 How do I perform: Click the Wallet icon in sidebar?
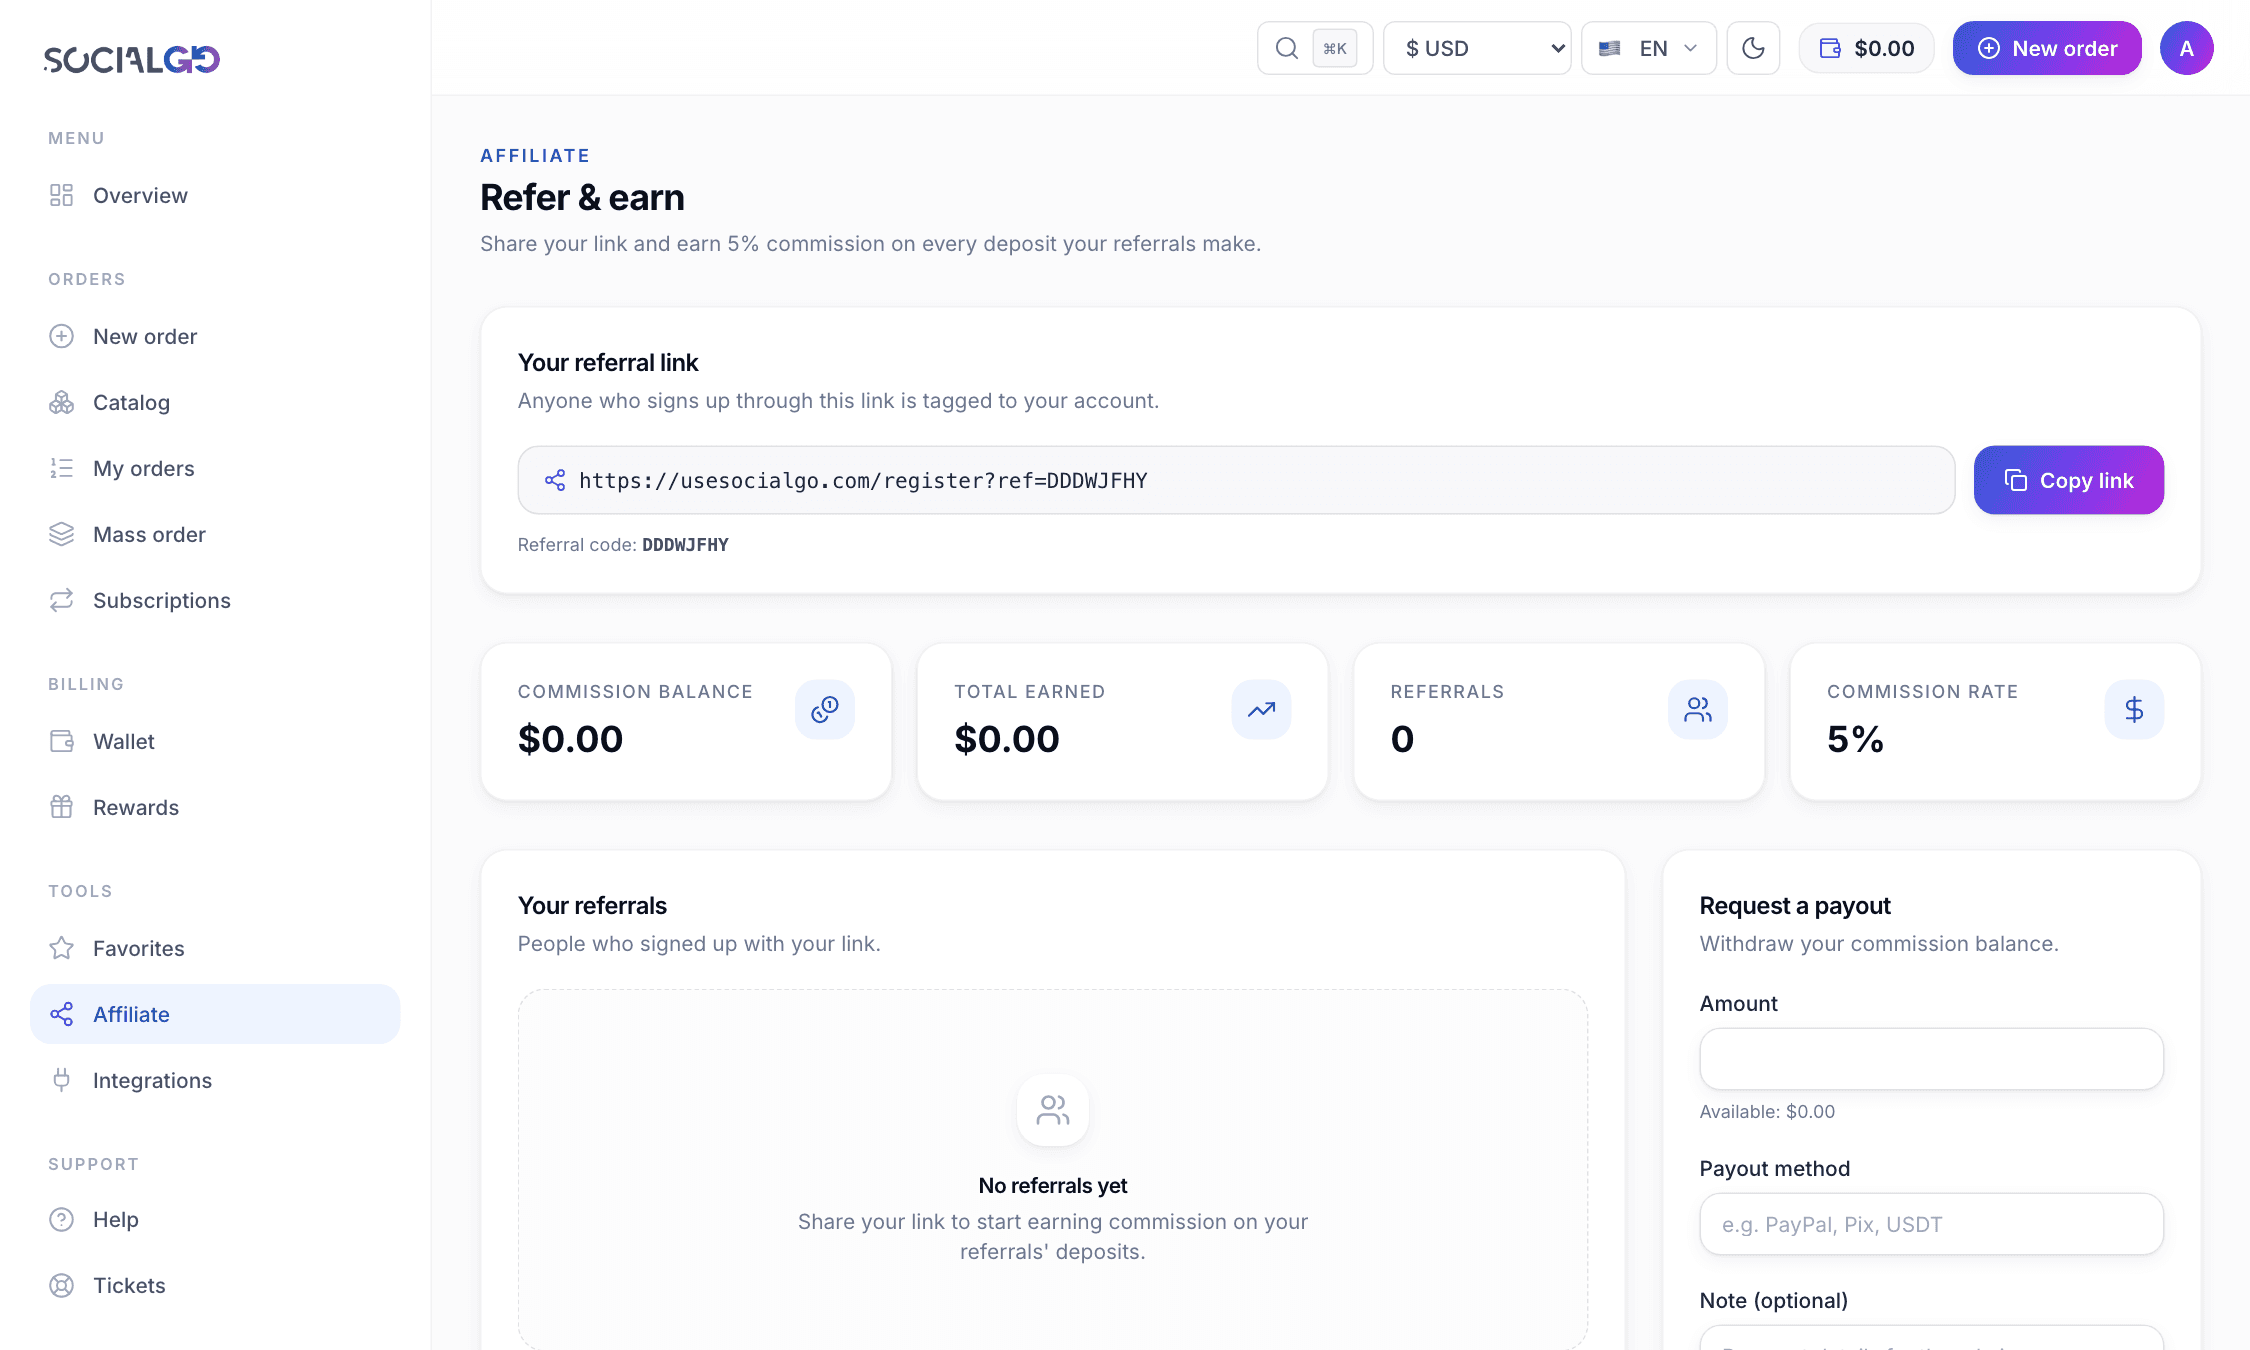pos(62,741)
